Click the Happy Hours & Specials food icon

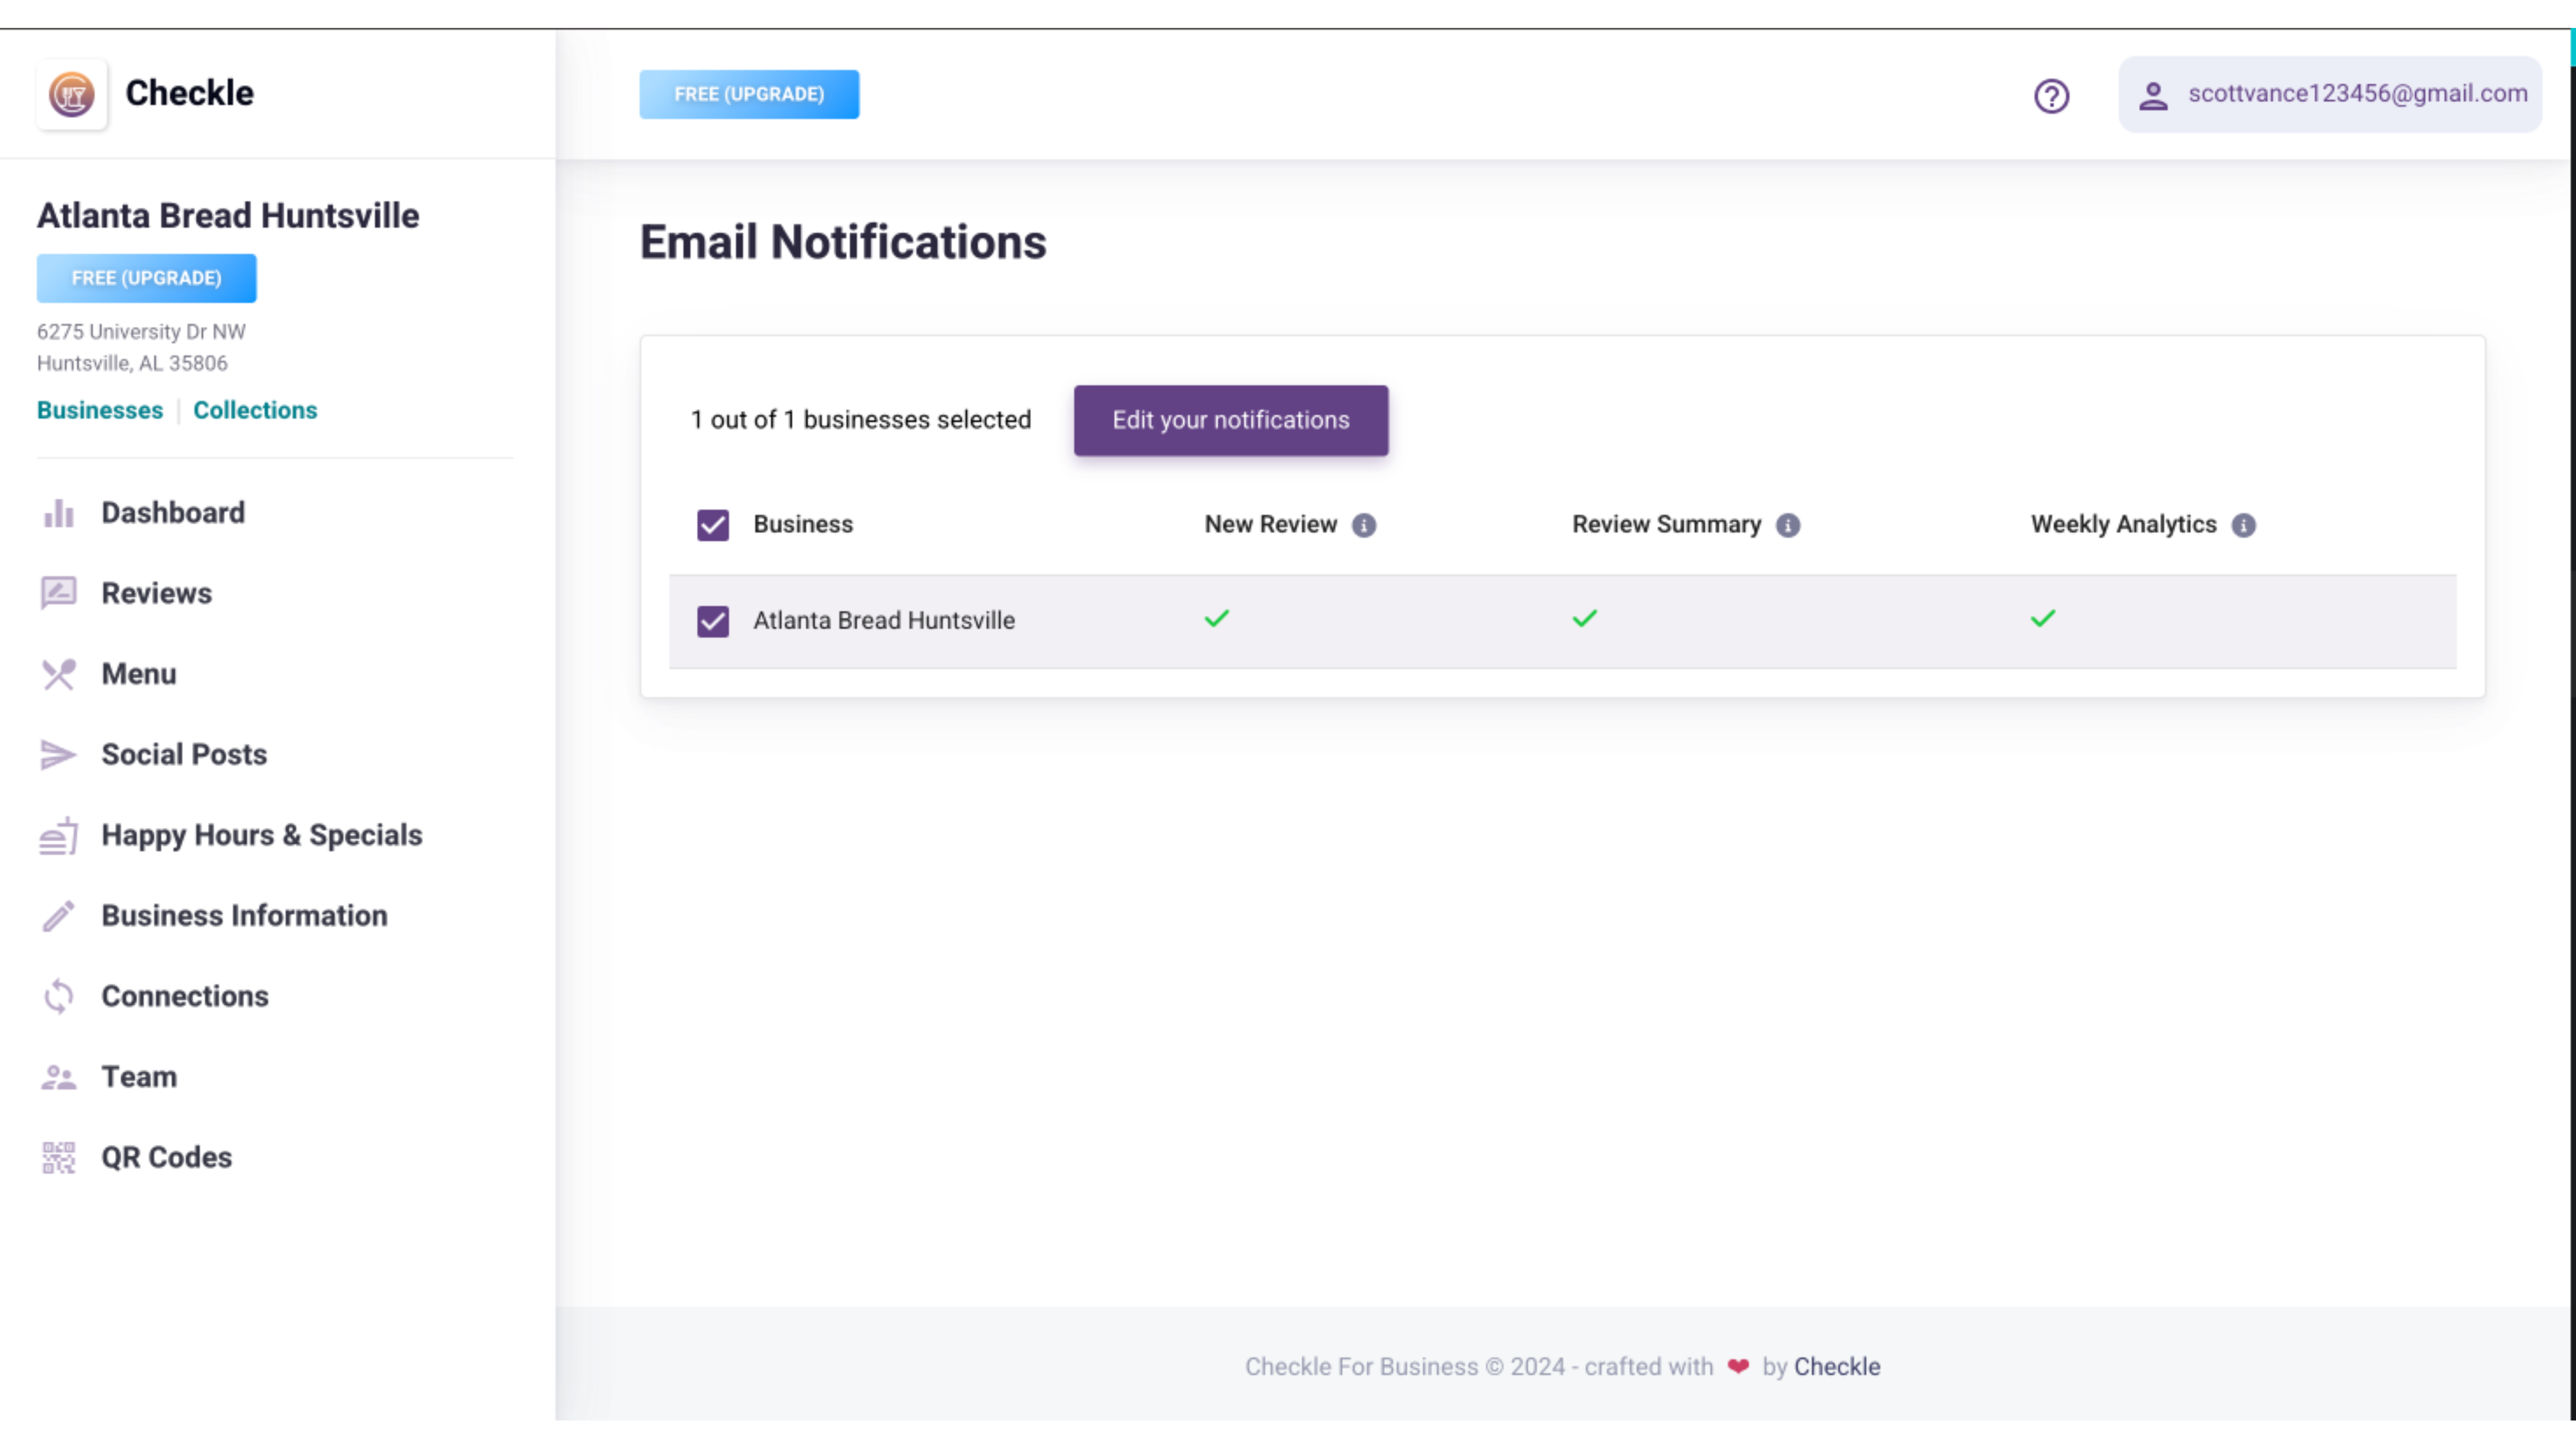coord(59,836)
